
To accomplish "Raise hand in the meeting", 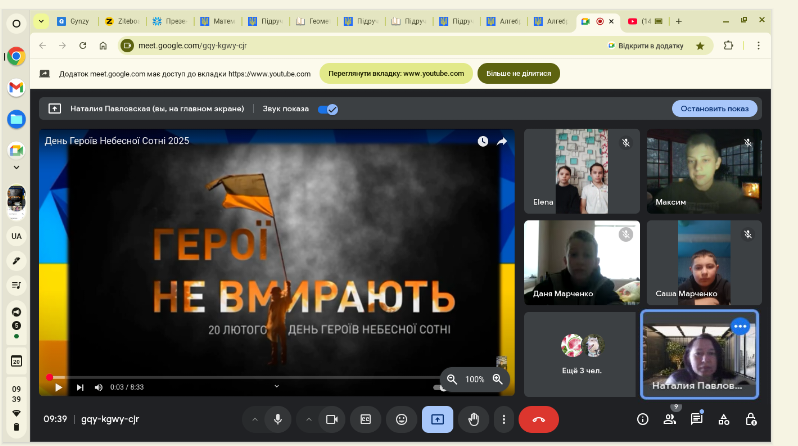I will pos(473,419).
